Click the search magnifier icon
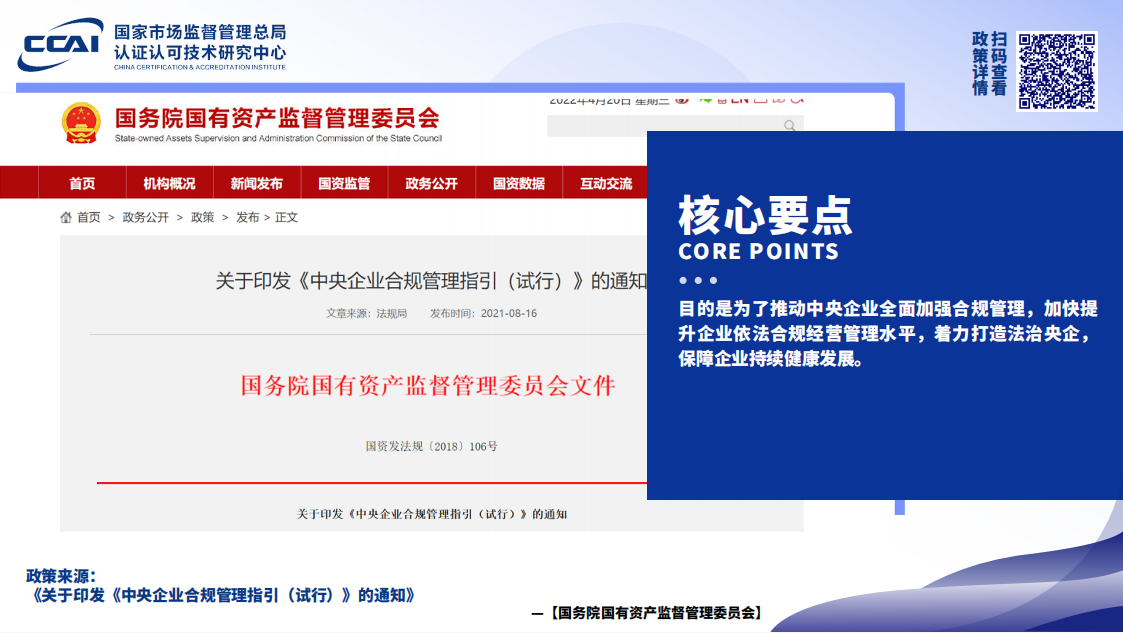Image resolution: width=1123 pixels, height=633 pixels. coord(789,126)
